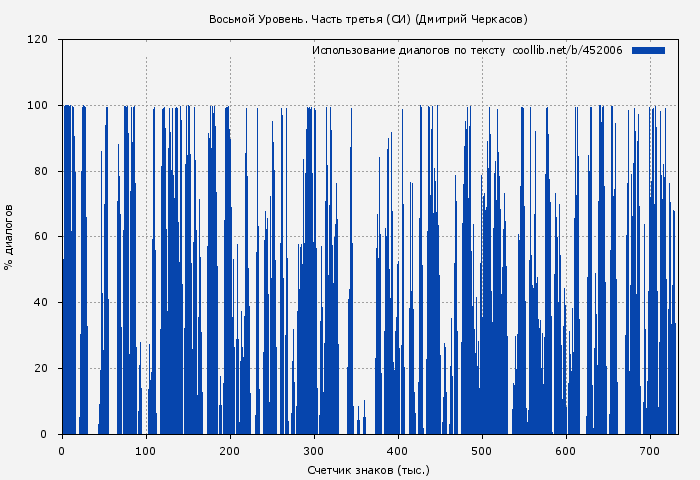Open the coollib.net/b/452006 legend link text
700x480 pixels.
pyautogui.click(x=567, y=50)
